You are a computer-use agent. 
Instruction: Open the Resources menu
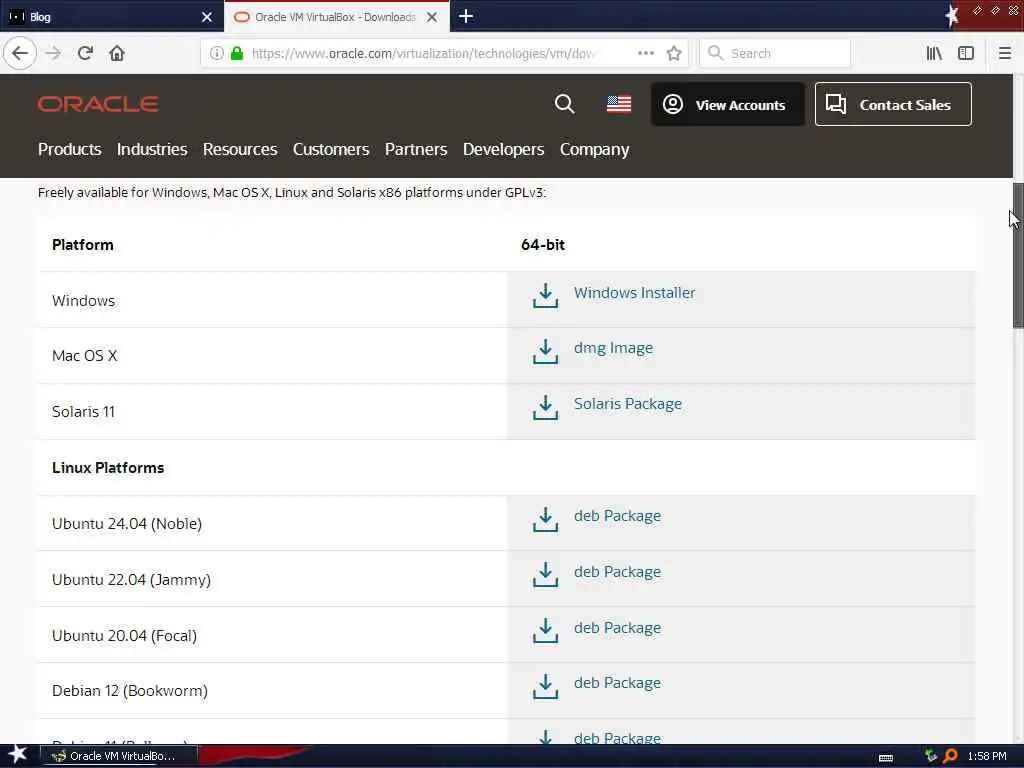tap(240, 150)
